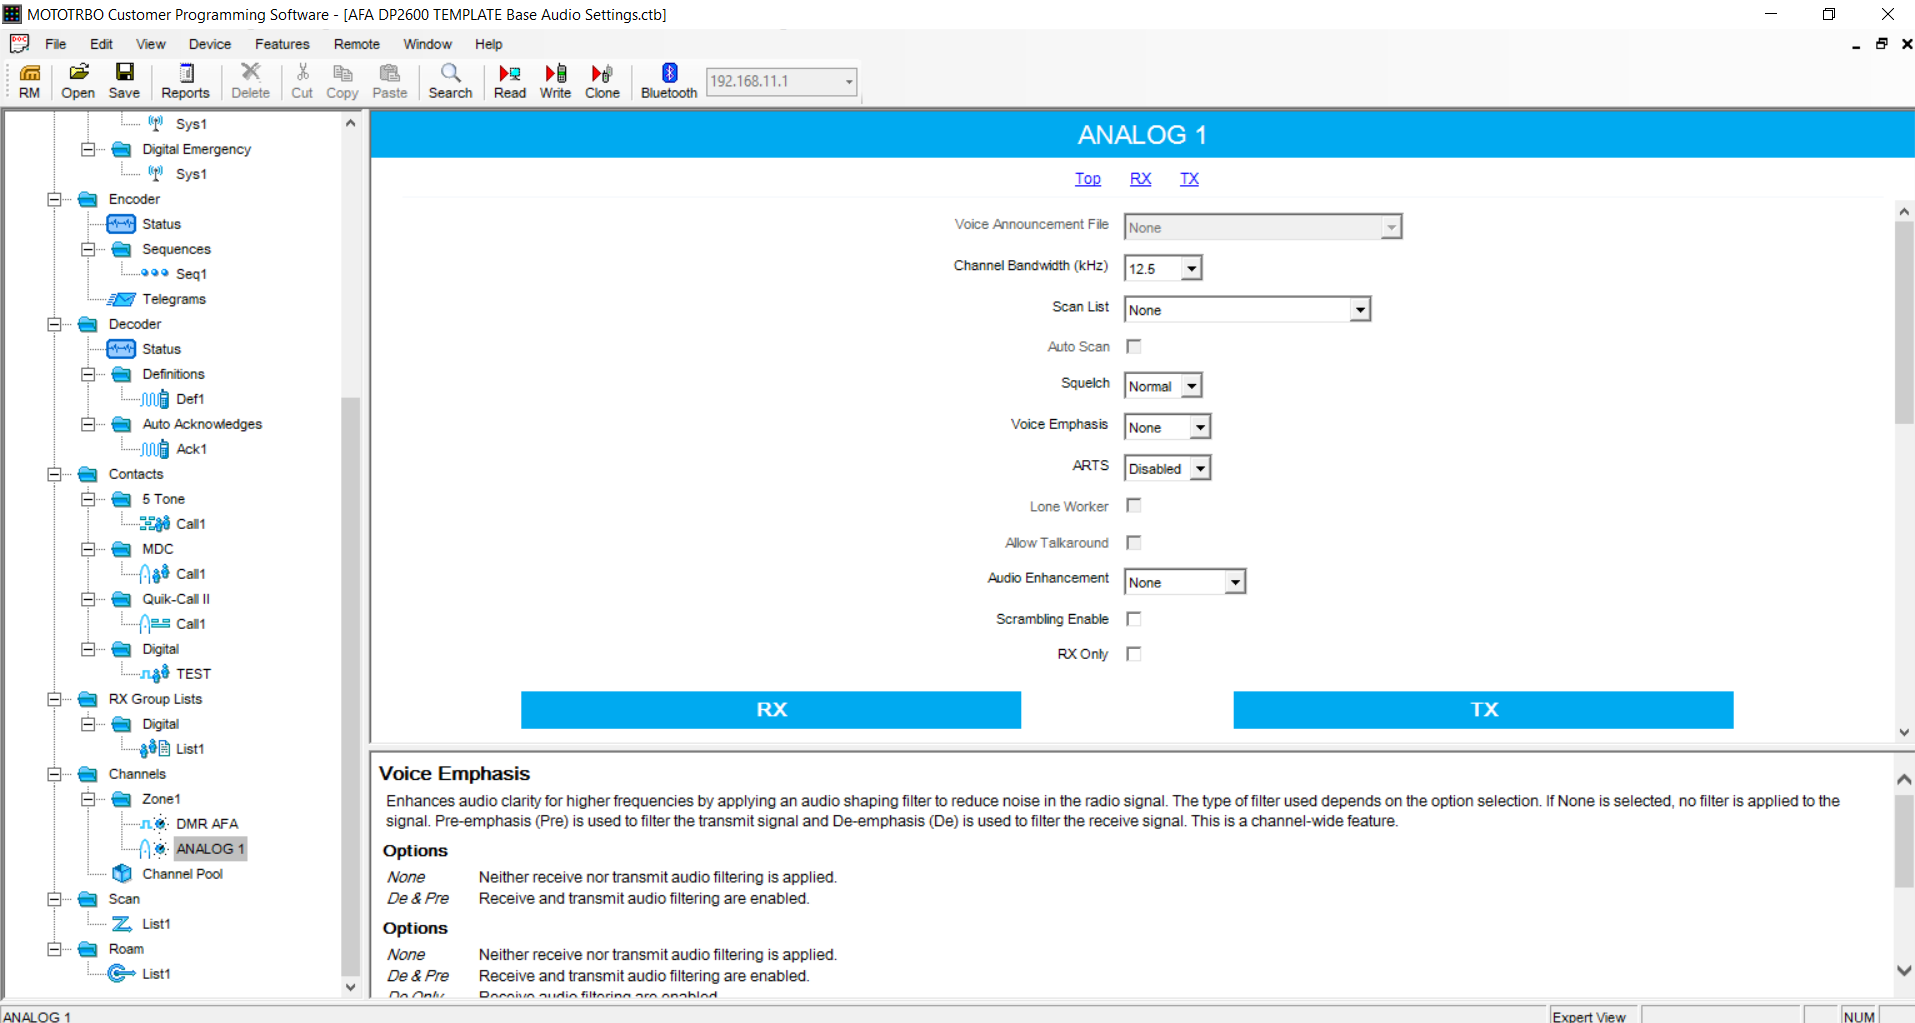
Task: Click the RM toolbar icon
Action: click(x=30, y=80)
